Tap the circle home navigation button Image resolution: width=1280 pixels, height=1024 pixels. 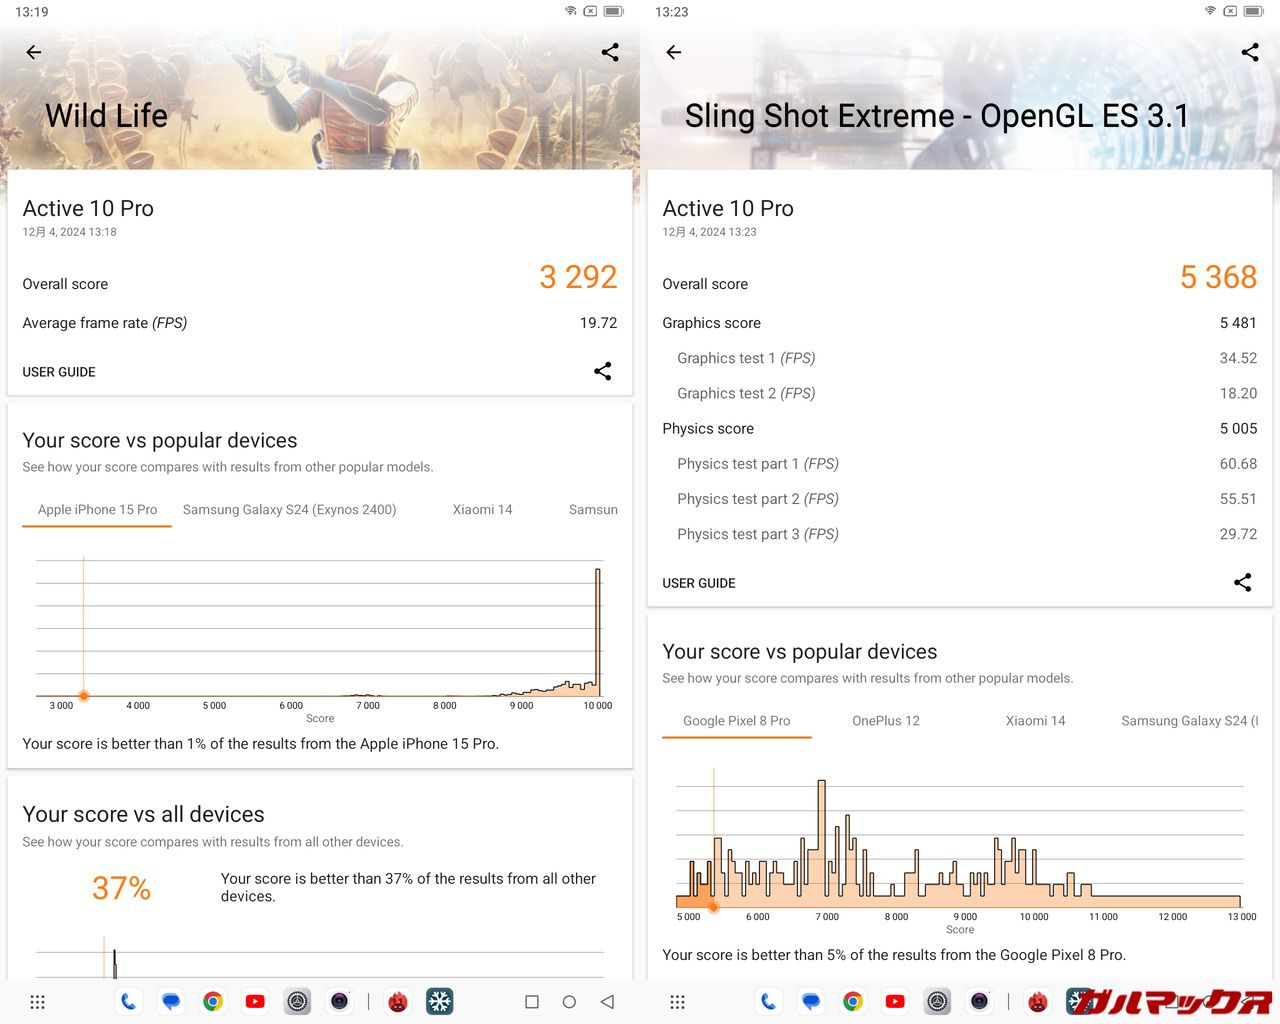coord(569,1001)
